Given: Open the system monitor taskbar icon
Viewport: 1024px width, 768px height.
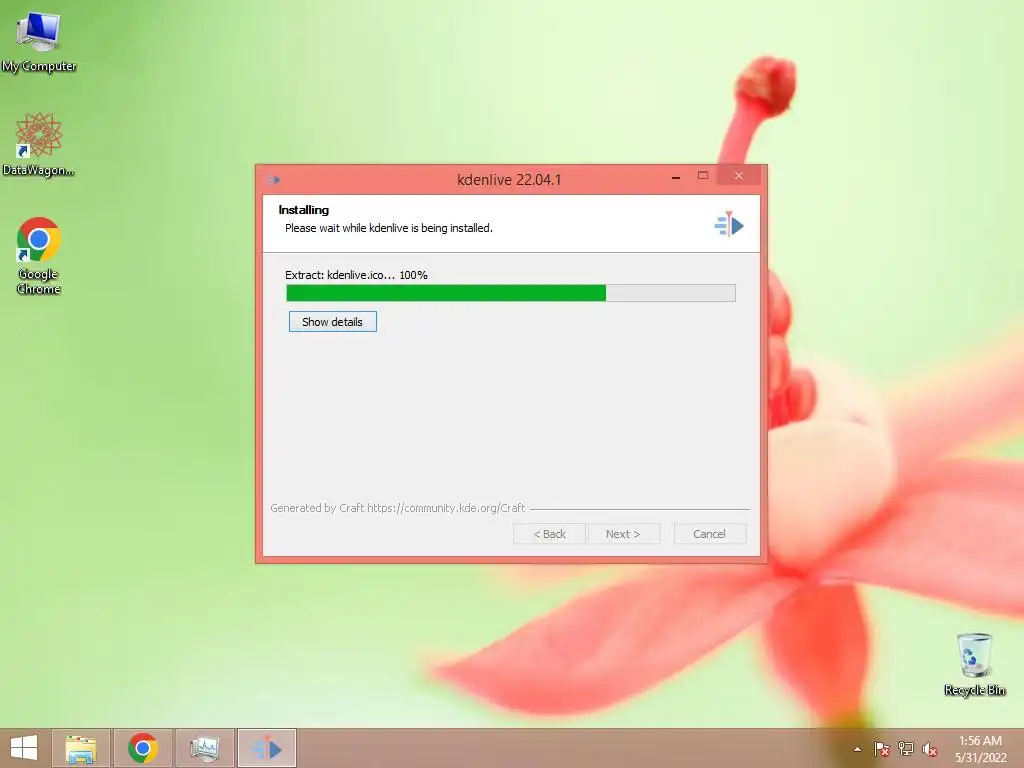Looking at the screenshot, I should coord(204,748).
